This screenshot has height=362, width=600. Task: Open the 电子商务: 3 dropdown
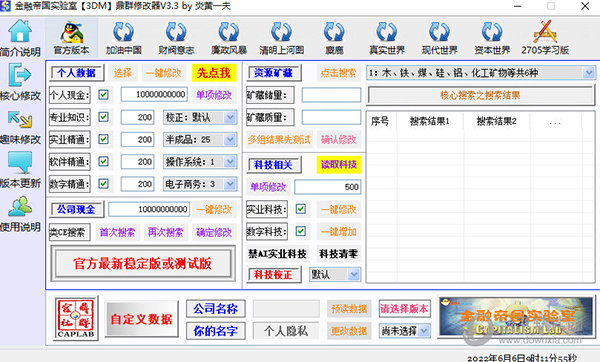(x=200, y=184)
